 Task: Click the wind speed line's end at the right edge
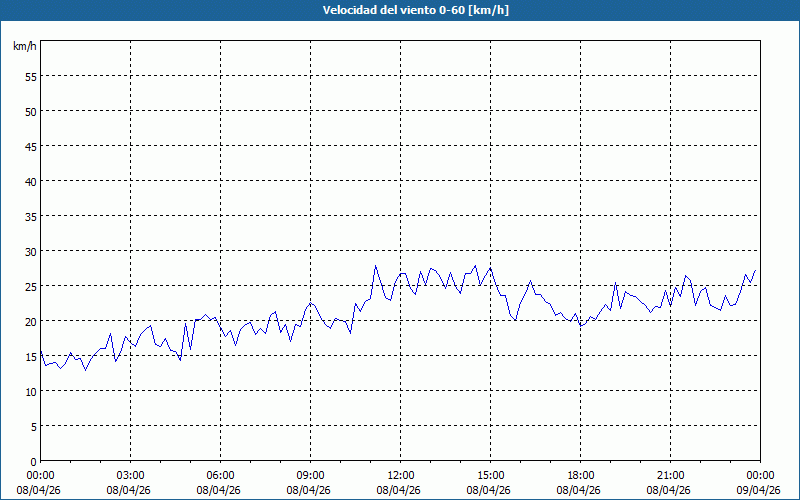tap(756, 270)
